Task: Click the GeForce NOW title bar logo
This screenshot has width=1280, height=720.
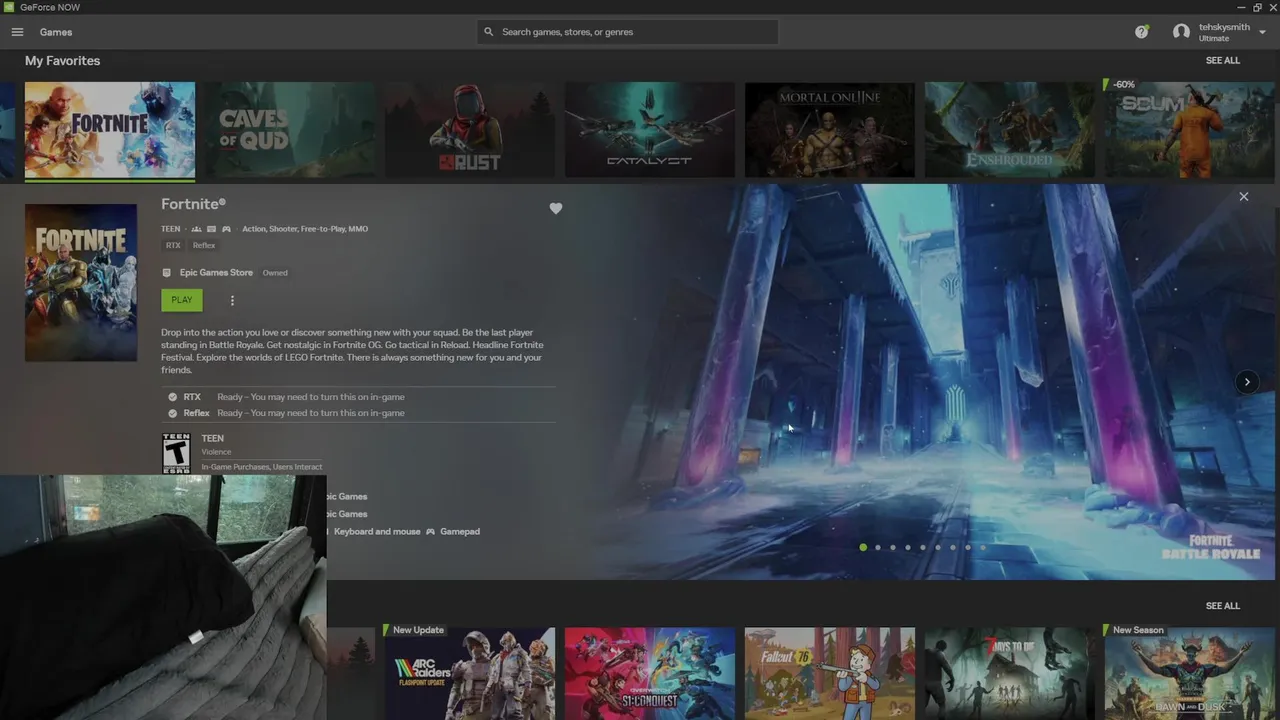Action: tap(9, 7)
